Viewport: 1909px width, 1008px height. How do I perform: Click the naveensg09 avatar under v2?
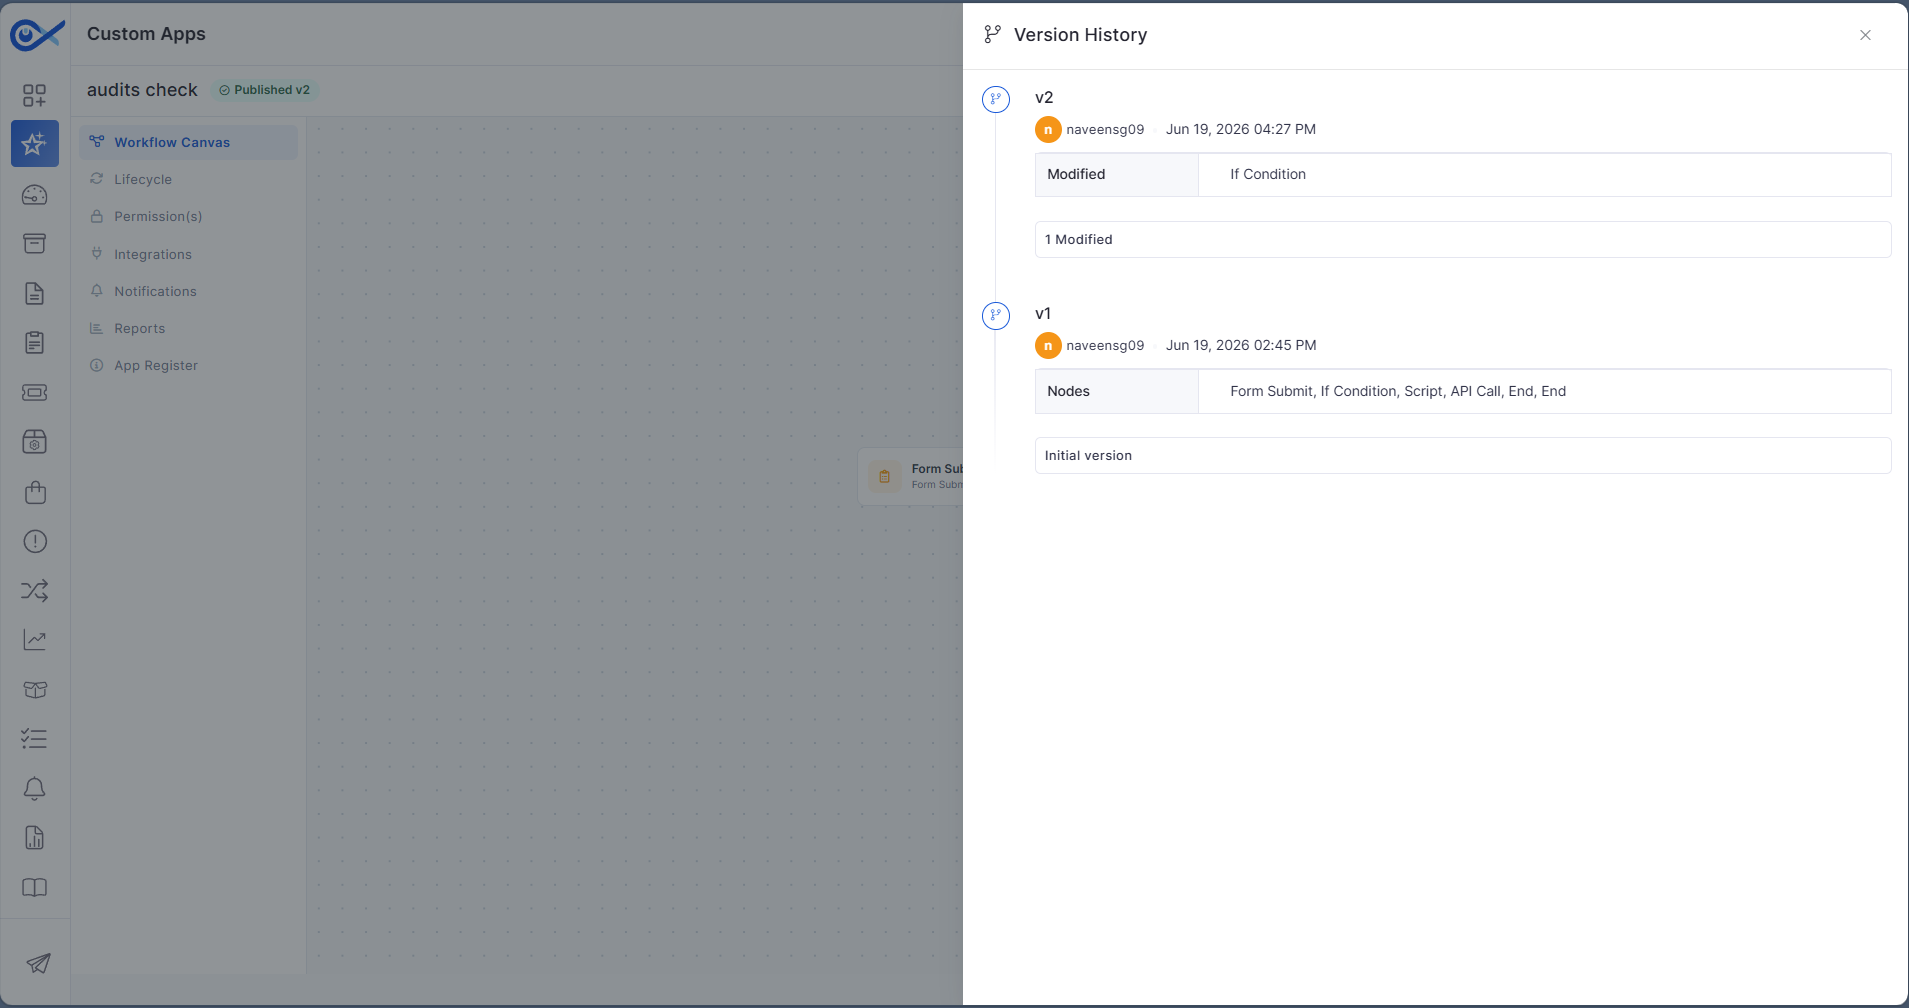click(1048, 129)
